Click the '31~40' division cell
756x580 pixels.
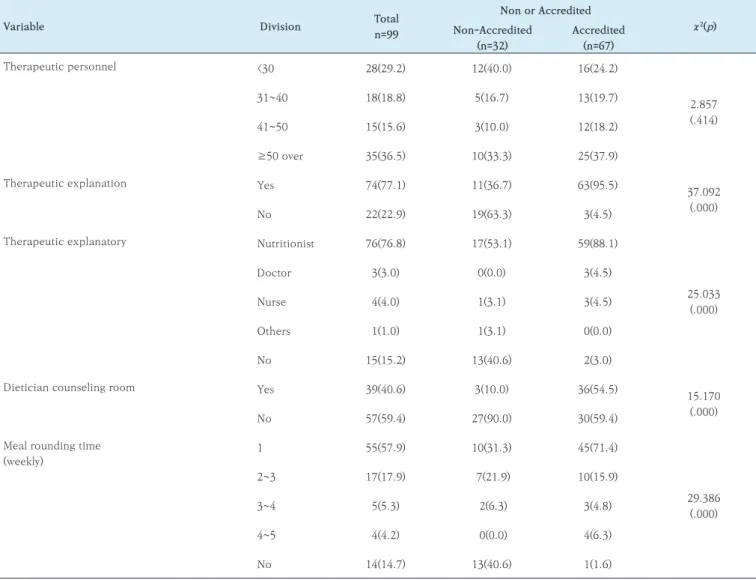[272, 98]
